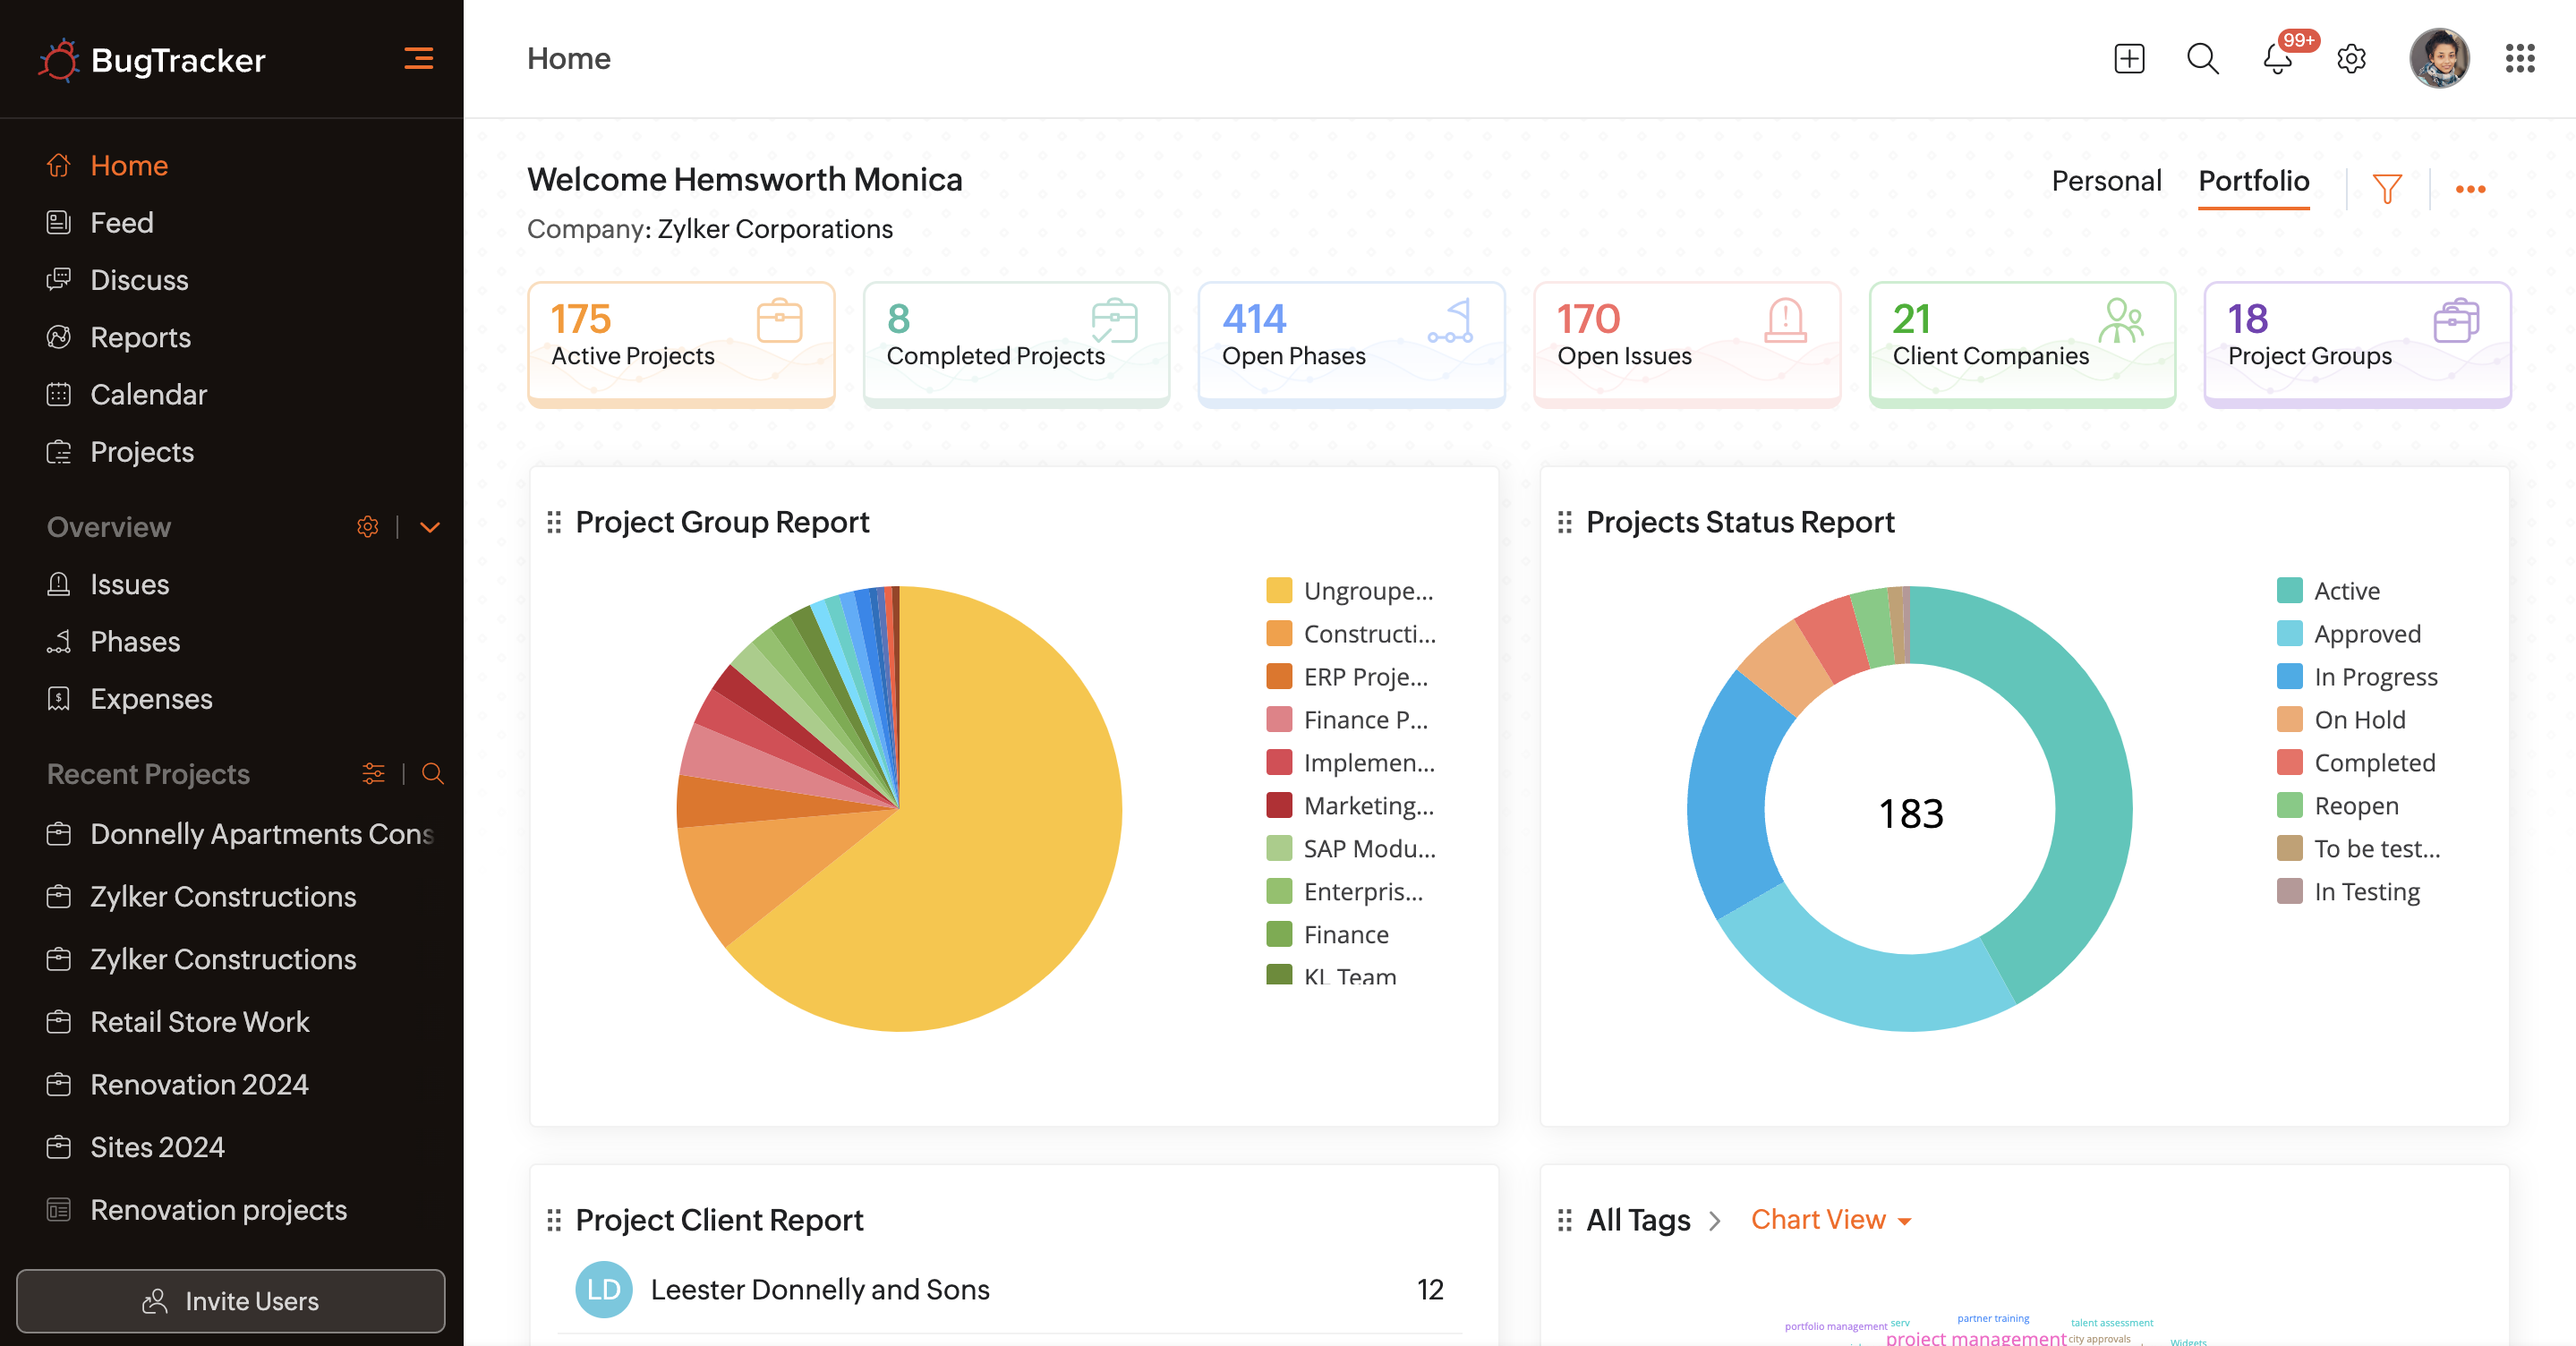Click the Ungrouped yellow legend swatch
Viewport: 2576px width, 1346px height.
(x=1278, y=591)
